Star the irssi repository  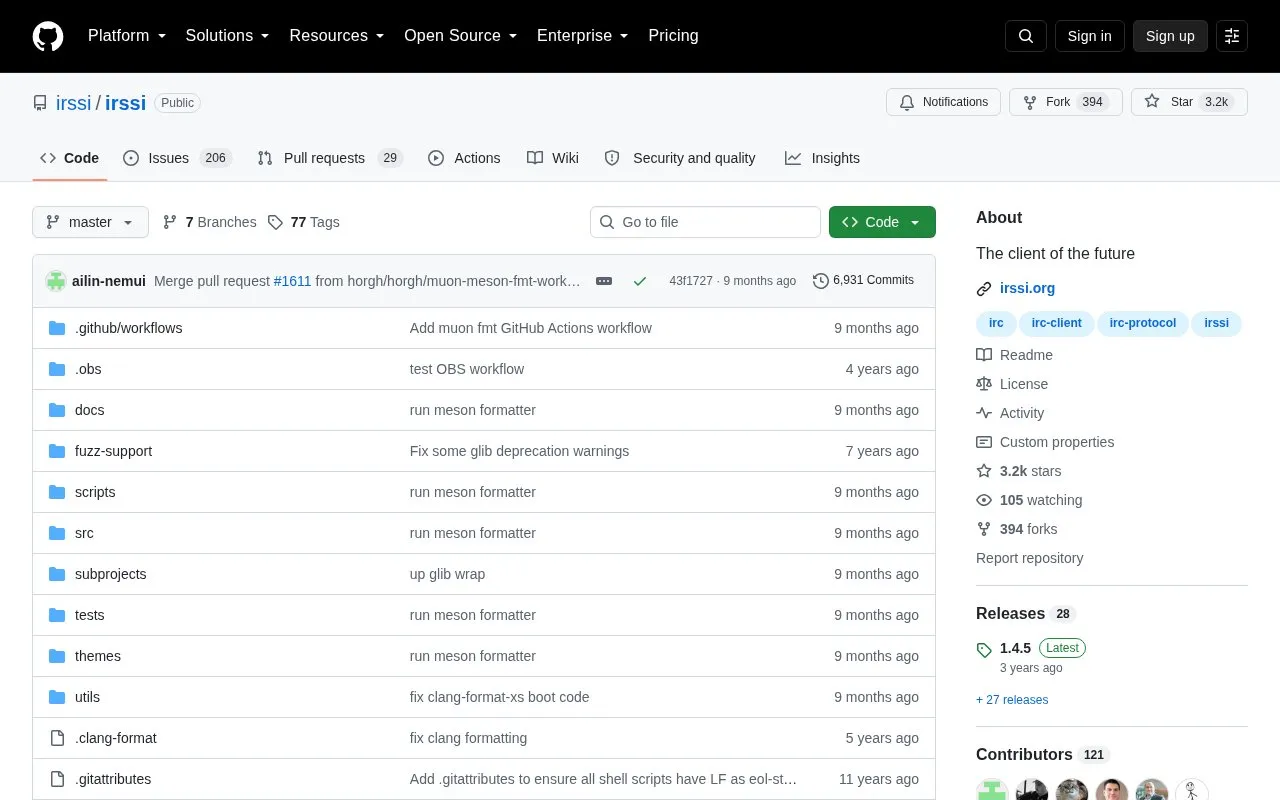pos(1189,102)
